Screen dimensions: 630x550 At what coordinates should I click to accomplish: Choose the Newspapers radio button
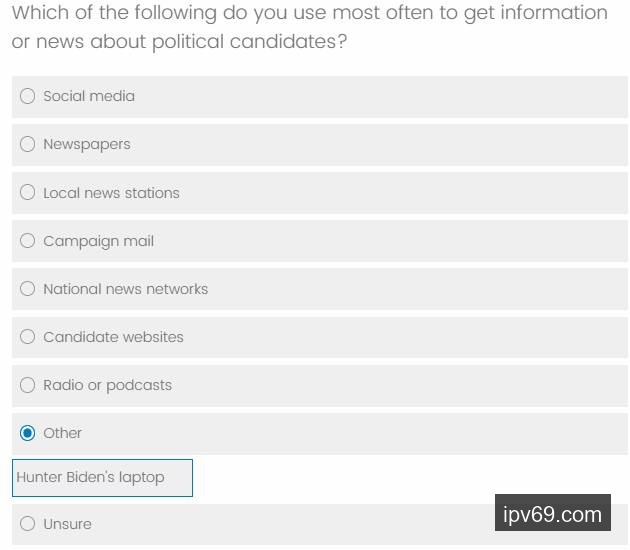coord(28,144)
